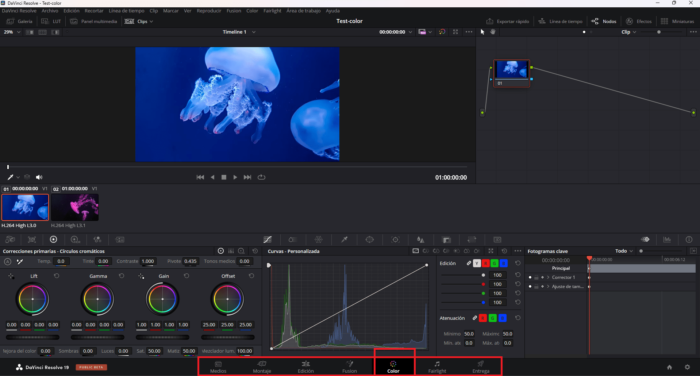
Task: Open the LUT panel button
Action: click(51, 21)
